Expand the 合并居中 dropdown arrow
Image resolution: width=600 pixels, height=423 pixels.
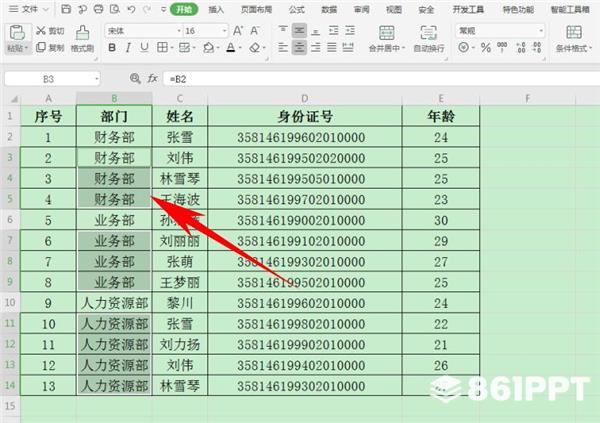tap(403, 48)
